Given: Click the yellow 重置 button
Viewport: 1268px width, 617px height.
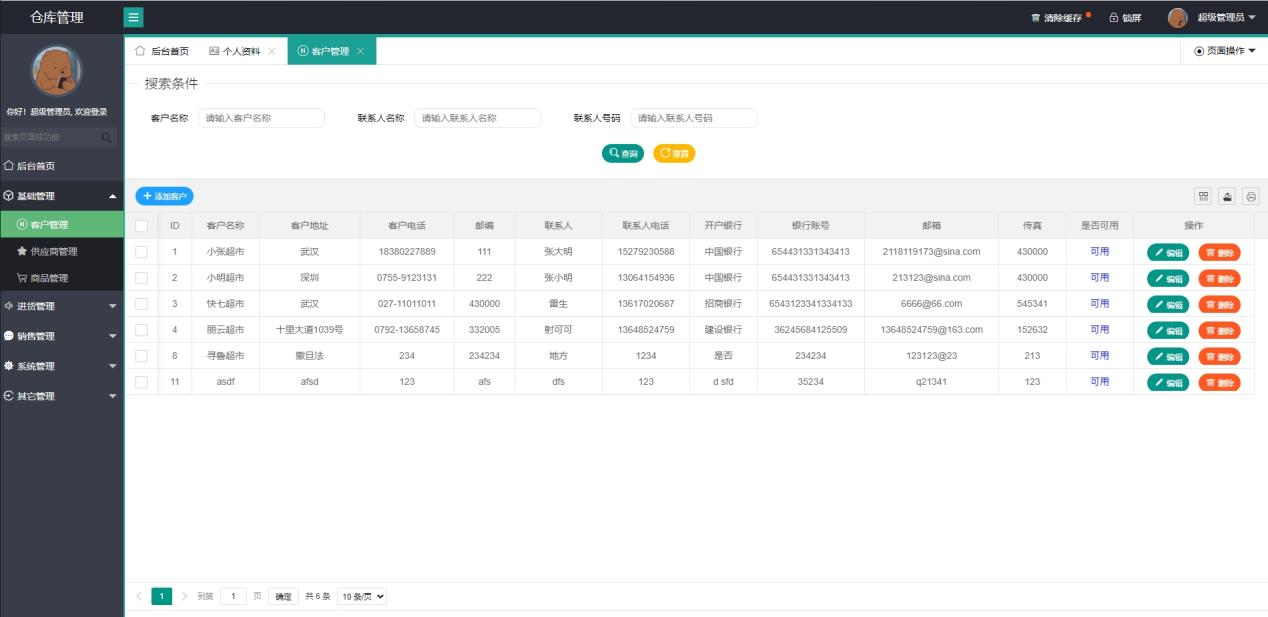Looking at the screenshot, I should pyautogui.click(x=674, y=154).
